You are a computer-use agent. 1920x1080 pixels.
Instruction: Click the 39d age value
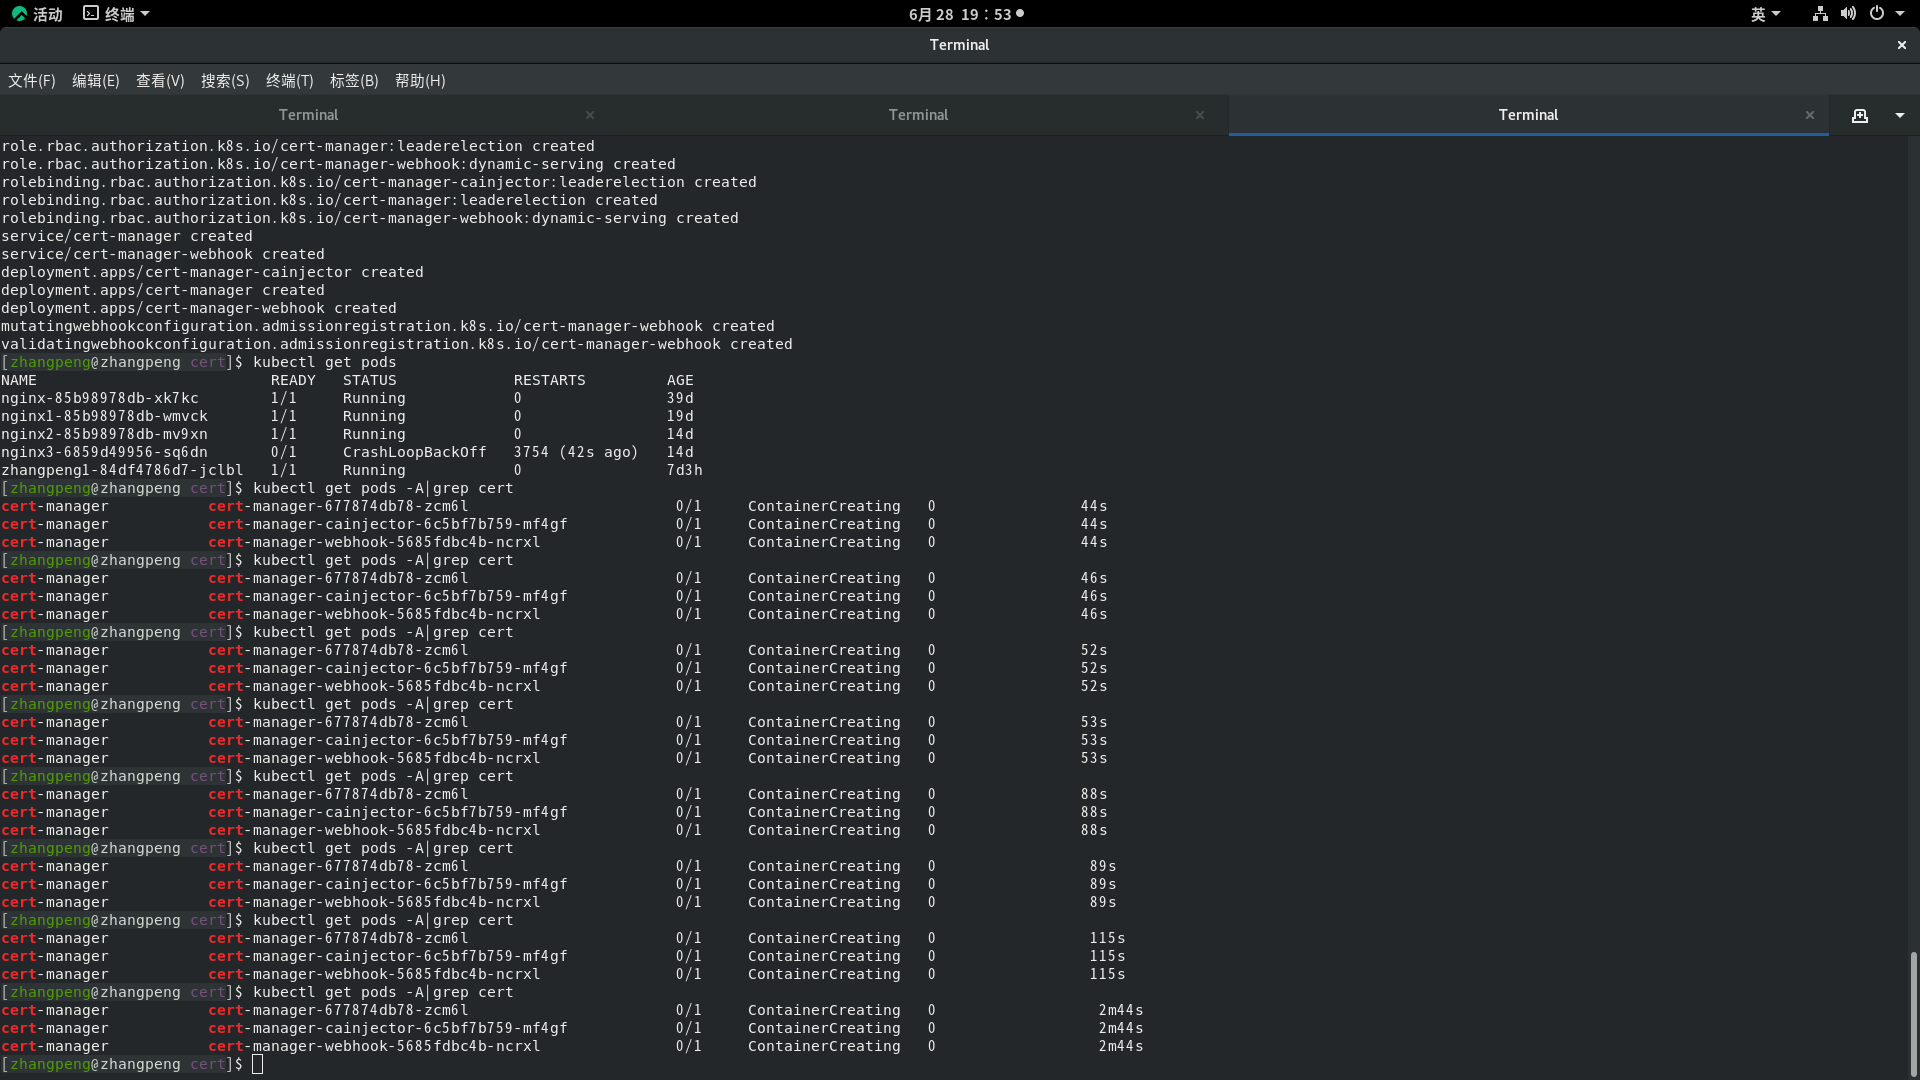680,398
